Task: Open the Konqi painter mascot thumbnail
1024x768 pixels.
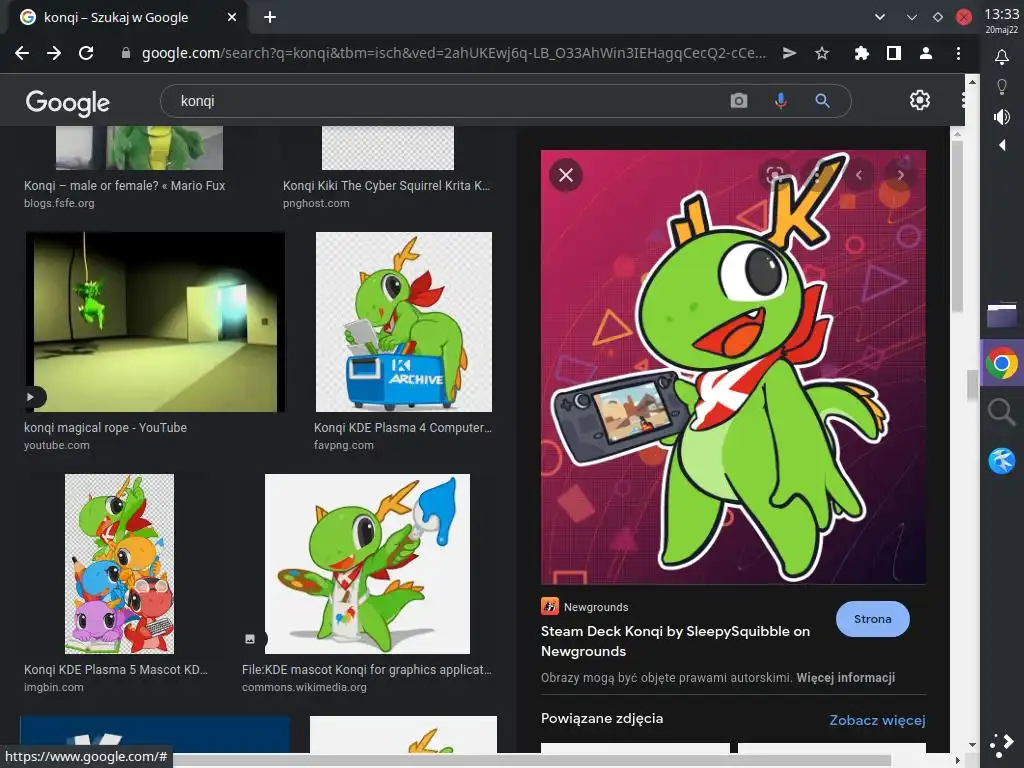Action: [367, 564]
